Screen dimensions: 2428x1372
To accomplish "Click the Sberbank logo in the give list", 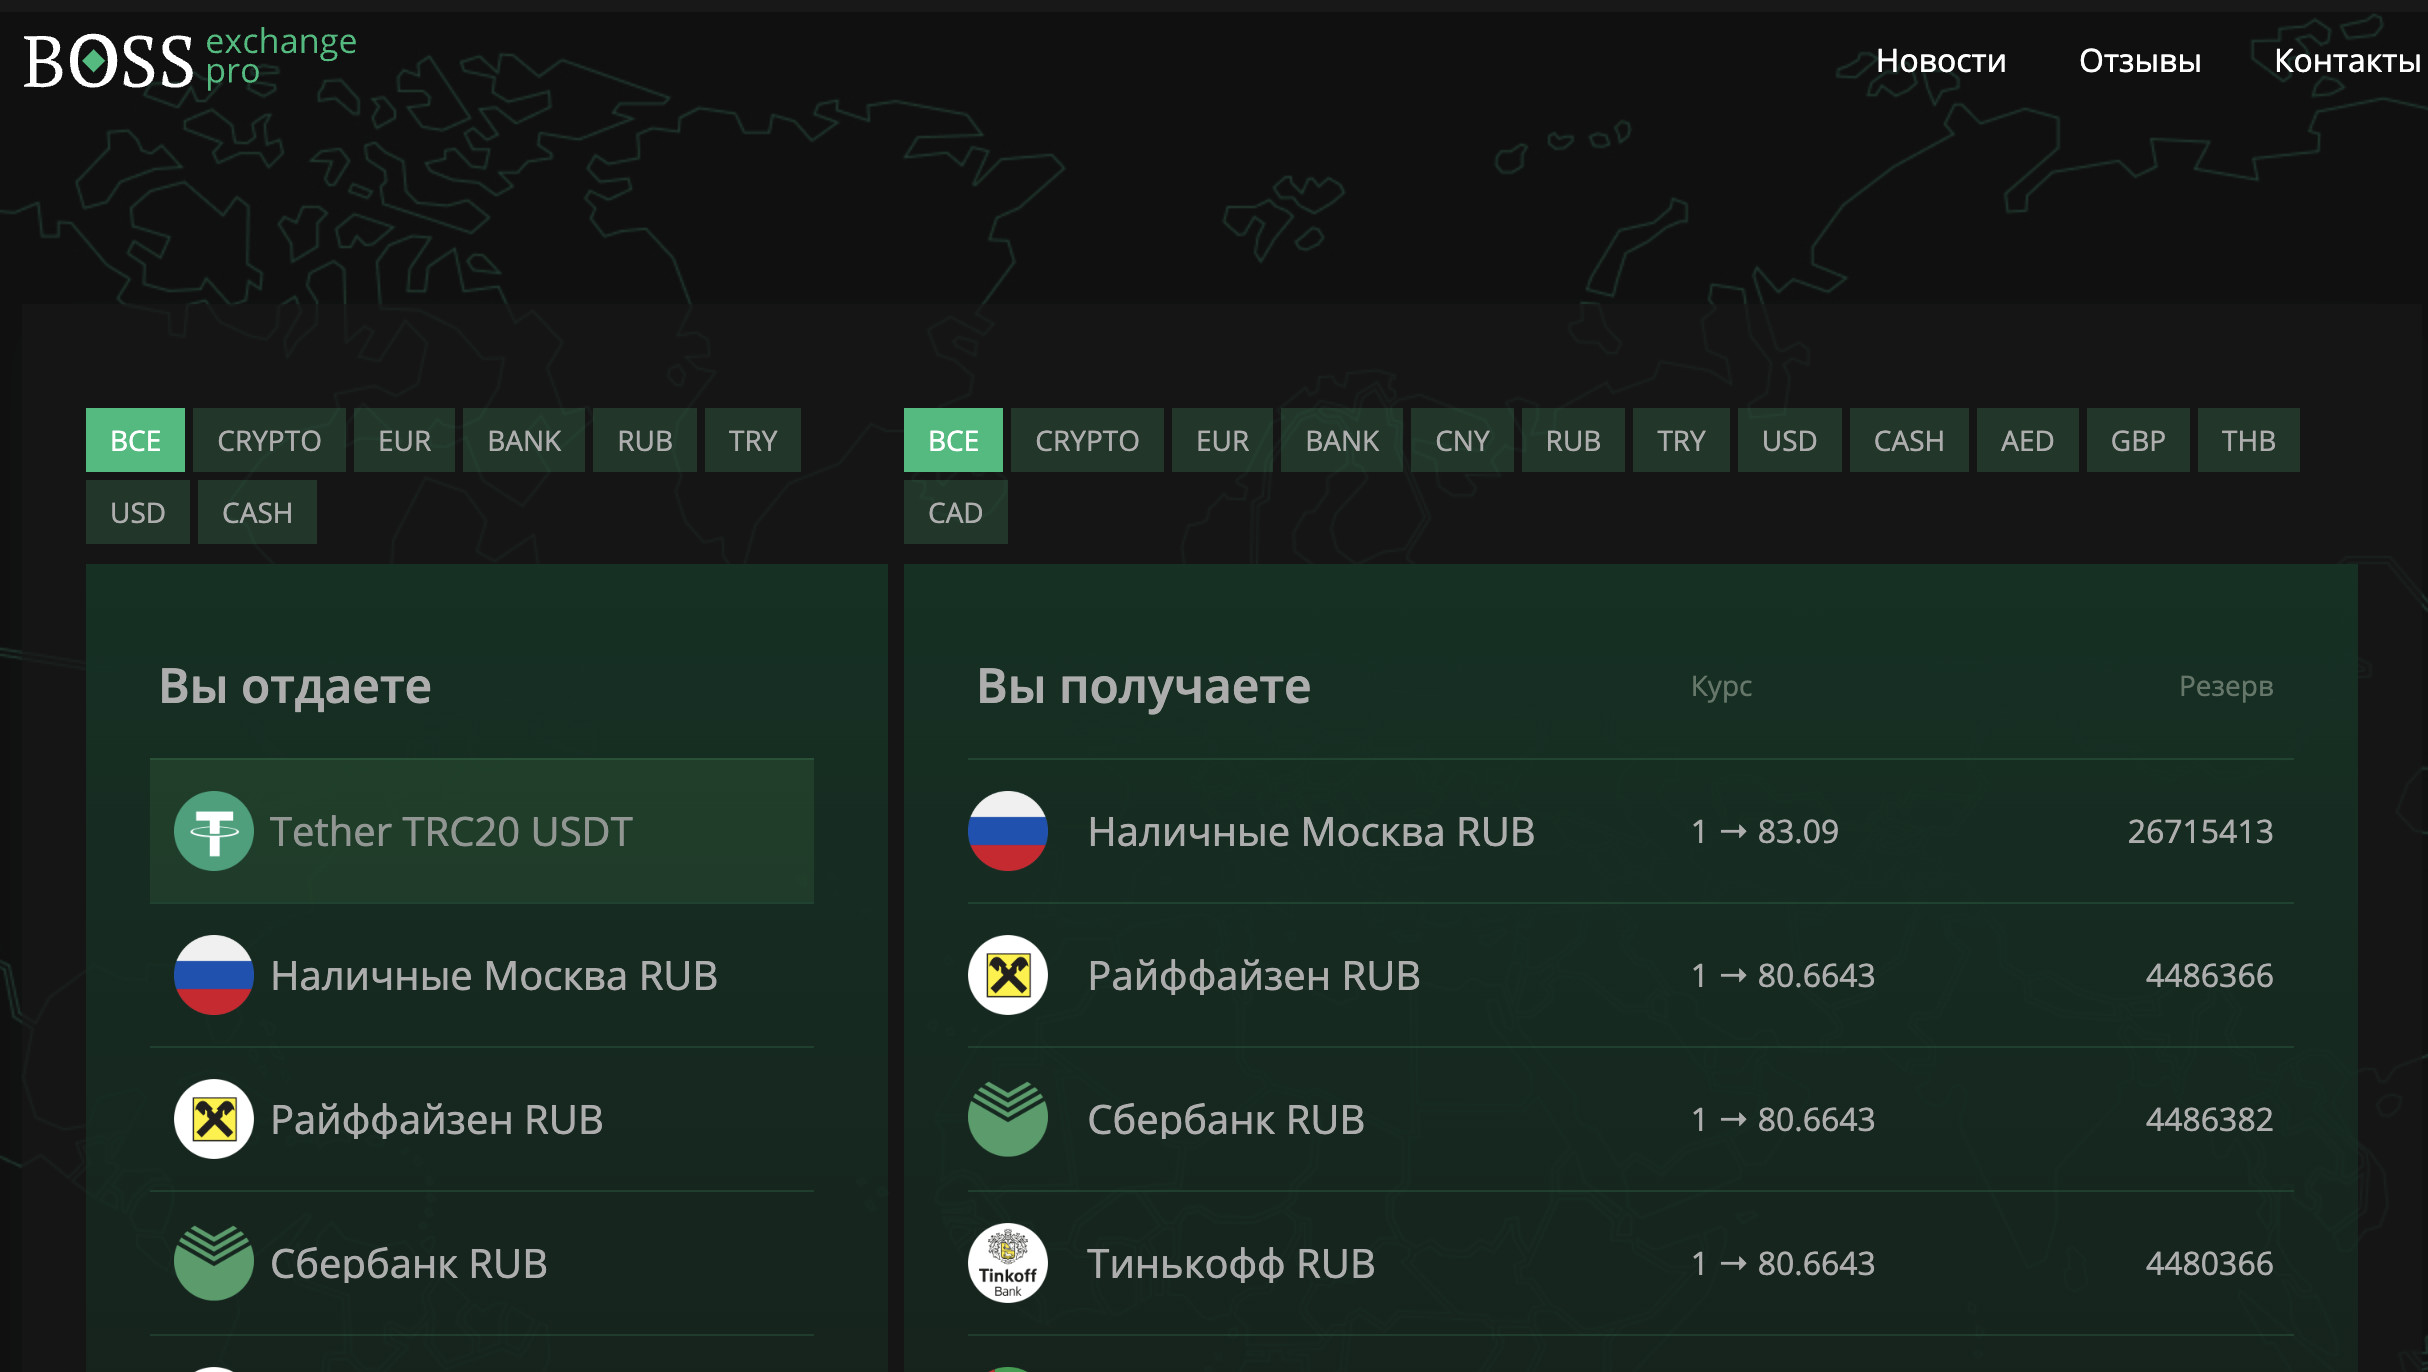I will click(x=213, y=1262).
